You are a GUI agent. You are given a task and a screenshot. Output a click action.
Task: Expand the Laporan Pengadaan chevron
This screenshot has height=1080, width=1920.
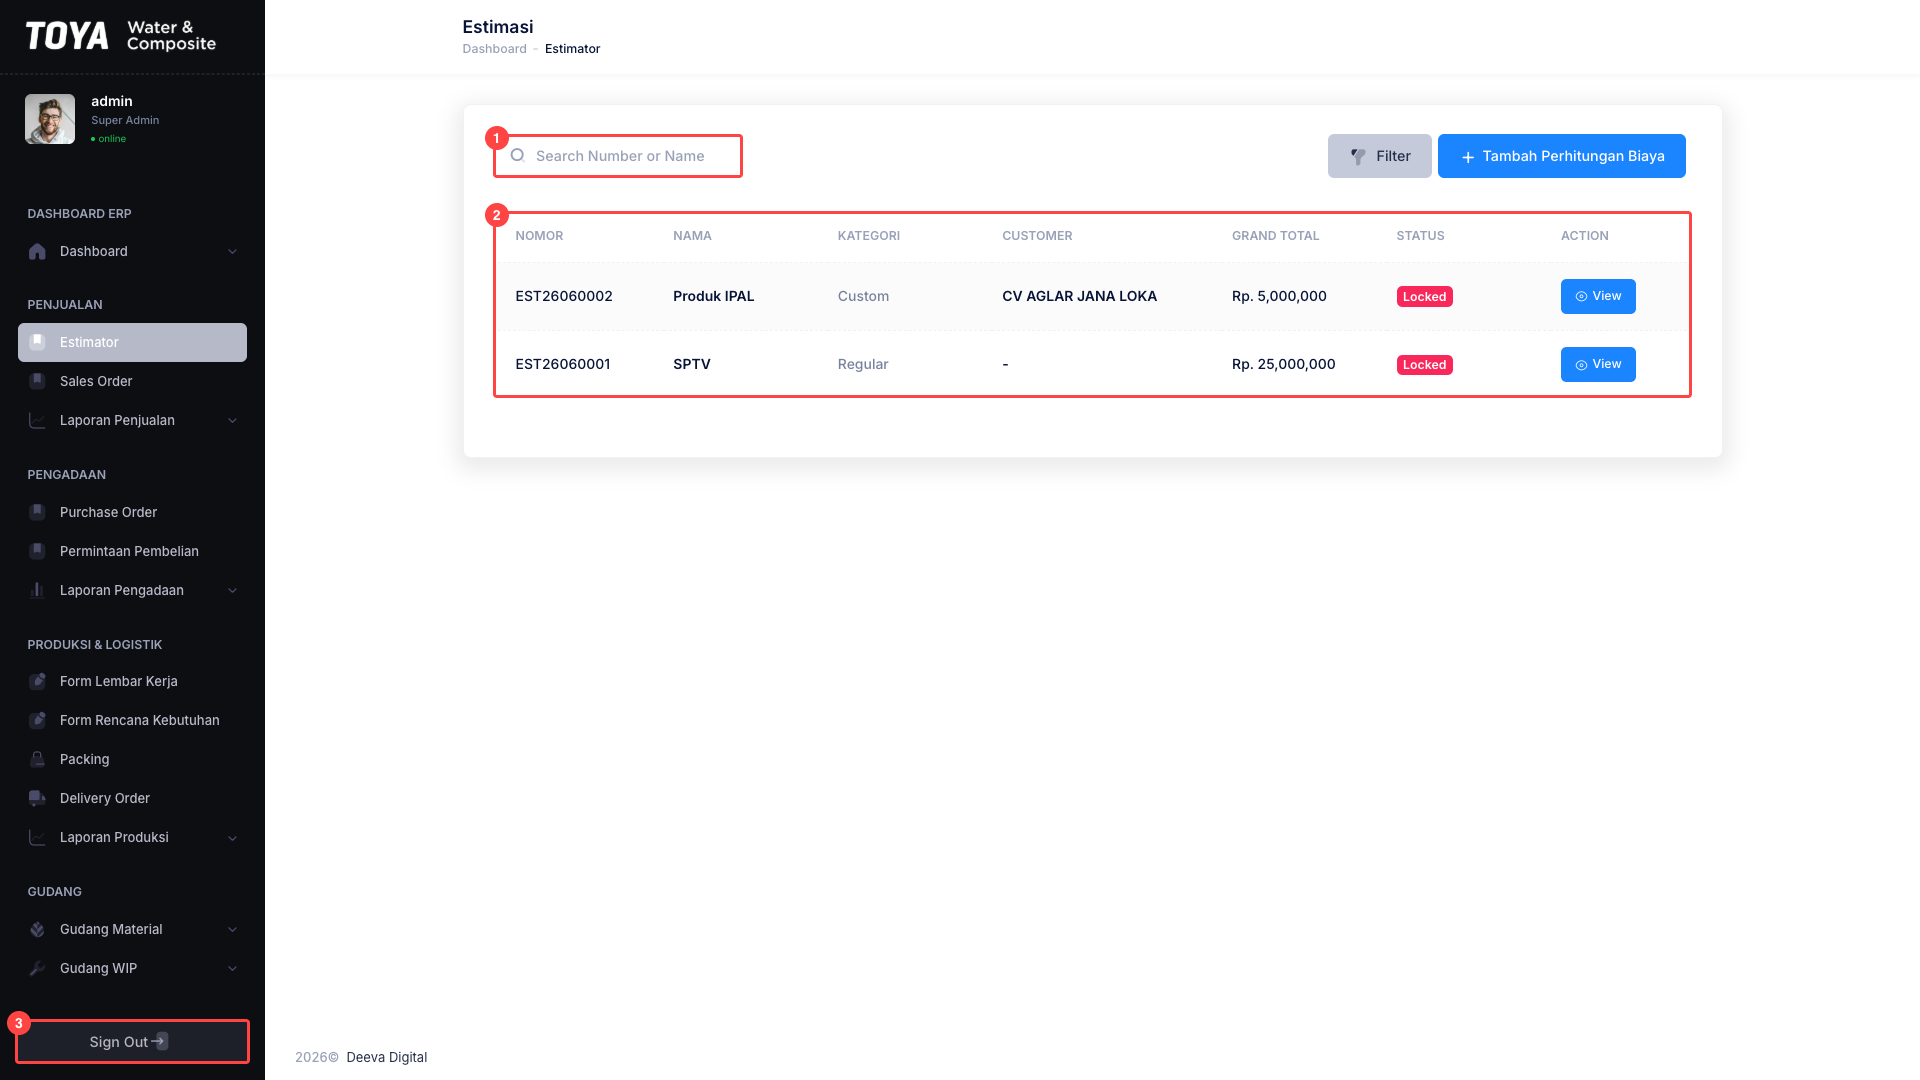pyautogui.click(x=232, y=590)
